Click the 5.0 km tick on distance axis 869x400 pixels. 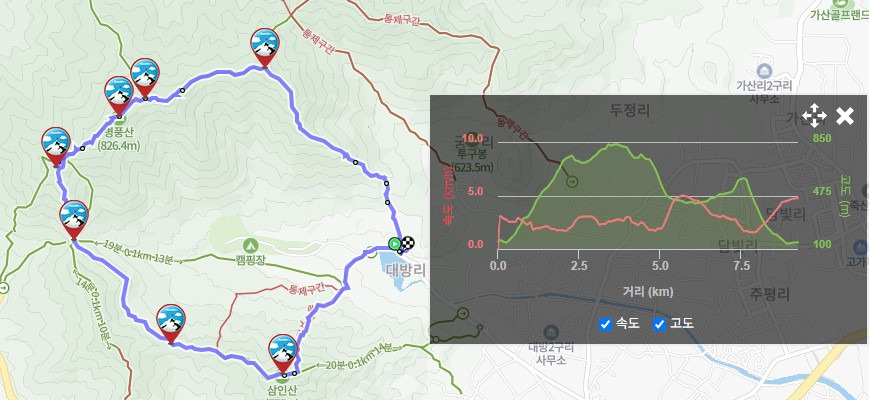tap(660, 266)
